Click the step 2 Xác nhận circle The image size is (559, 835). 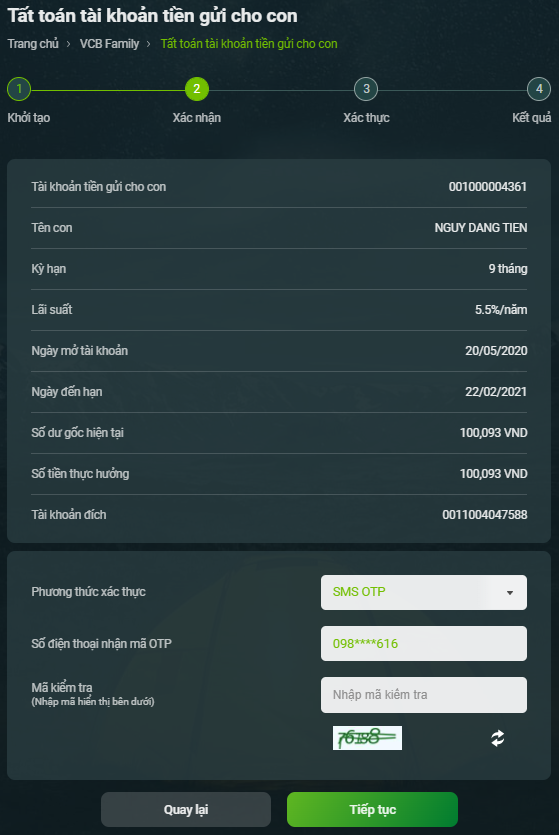click(197, 89)
